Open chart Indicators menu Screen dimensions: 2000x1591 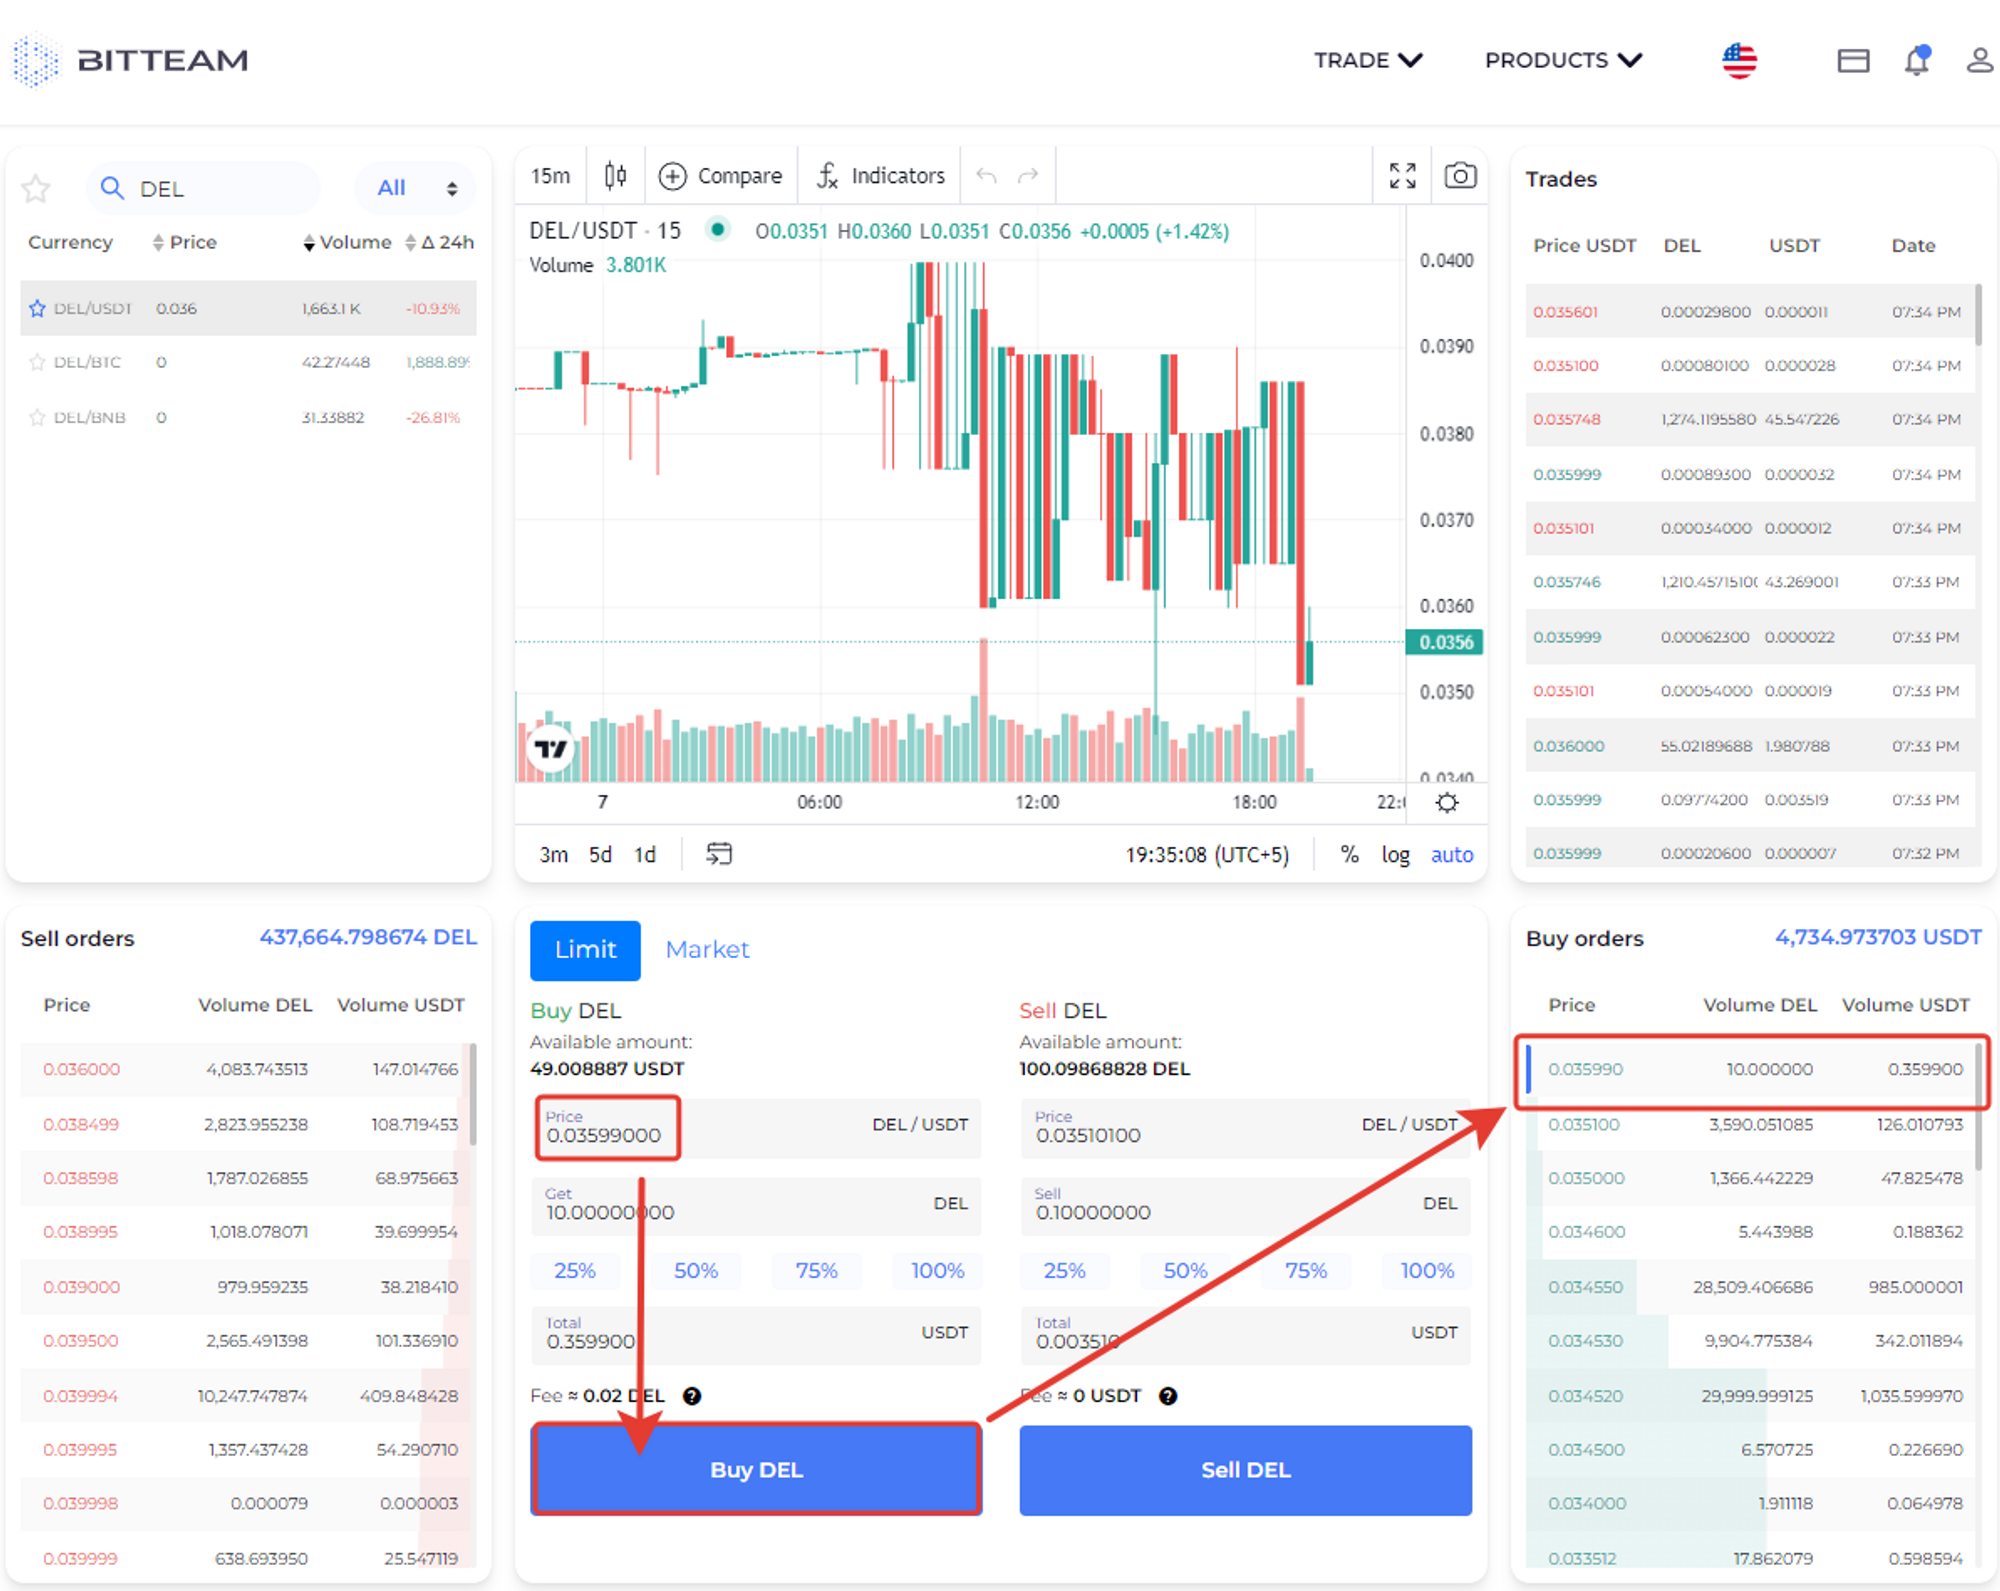[x=880, y=176]
